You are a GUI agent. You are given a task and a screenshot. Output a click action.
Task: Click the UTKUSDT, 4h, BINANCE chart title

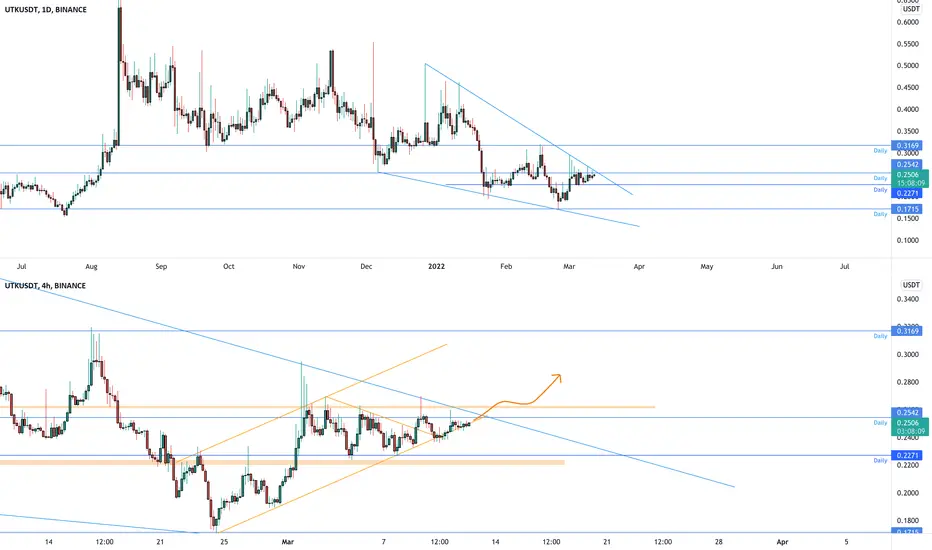point(45,285)
